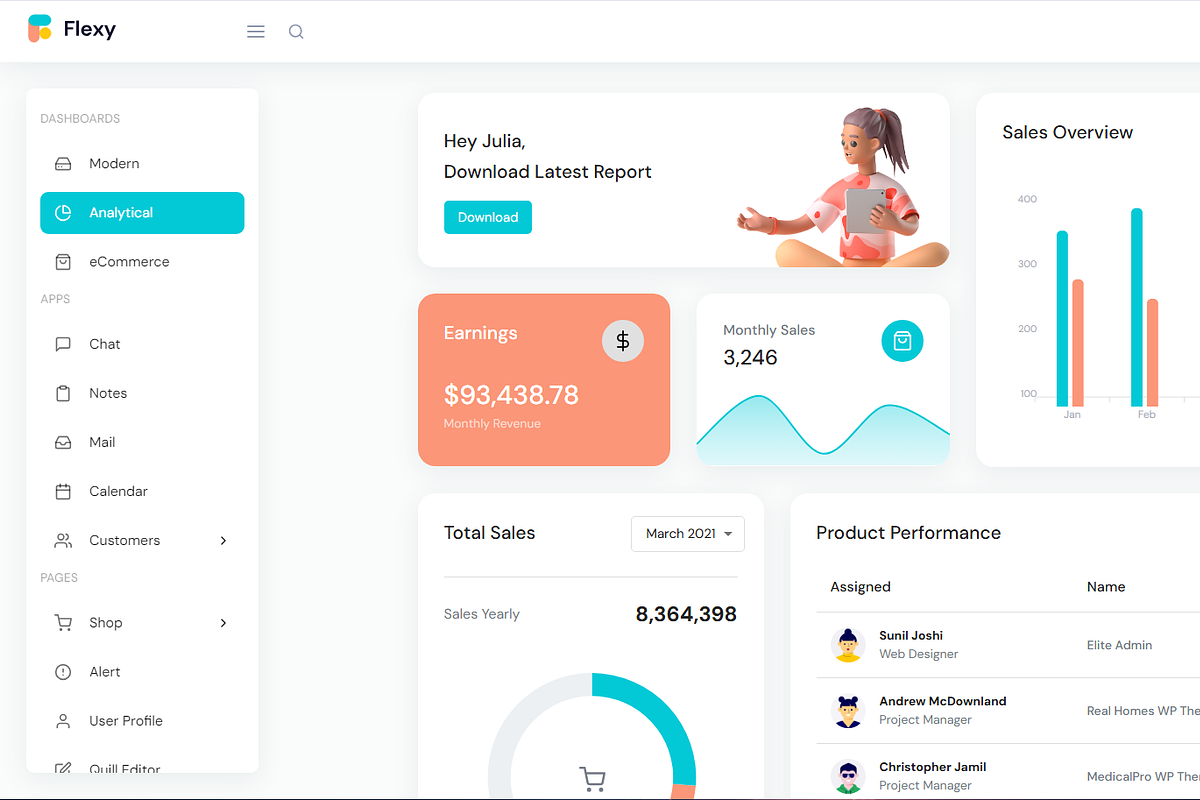Click the 8,364,398 sales yearly figure
This screenshot has width=1200, height=800.
pos(686,614)
